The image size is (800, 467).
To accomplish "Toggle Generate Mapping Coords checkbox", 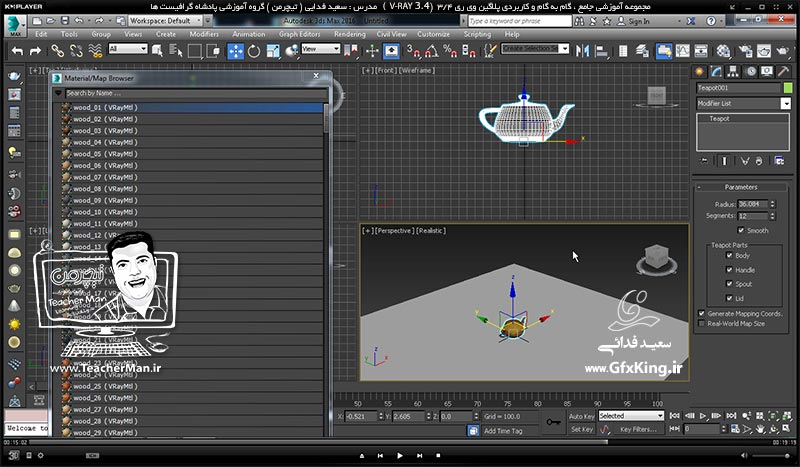I will coord(702,313).
